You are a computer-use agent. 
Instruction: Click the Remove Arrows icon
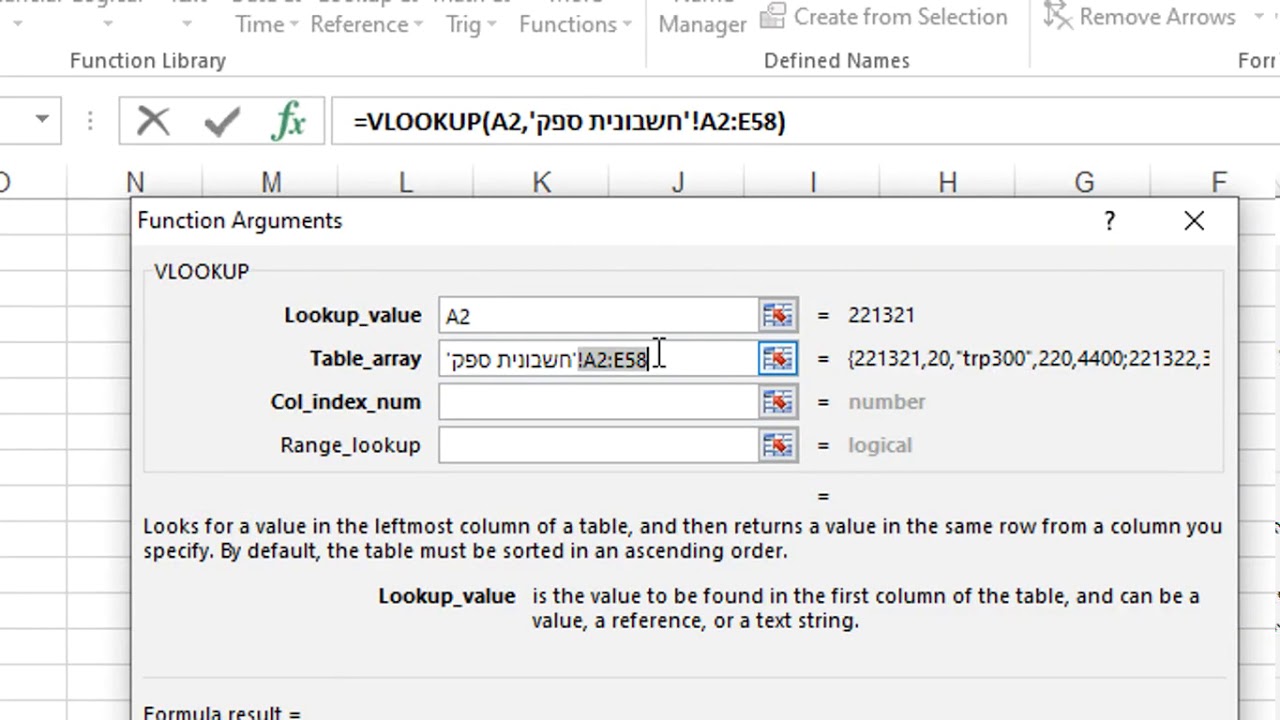click(1058, 15)
